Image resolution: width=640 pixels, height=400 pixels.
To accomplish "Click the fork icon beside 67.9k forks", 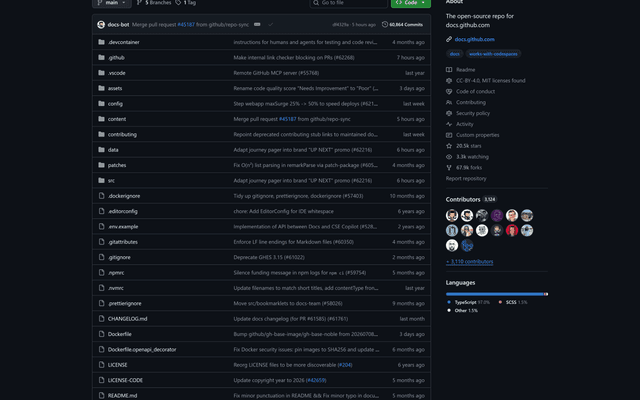I will point(449,168).
